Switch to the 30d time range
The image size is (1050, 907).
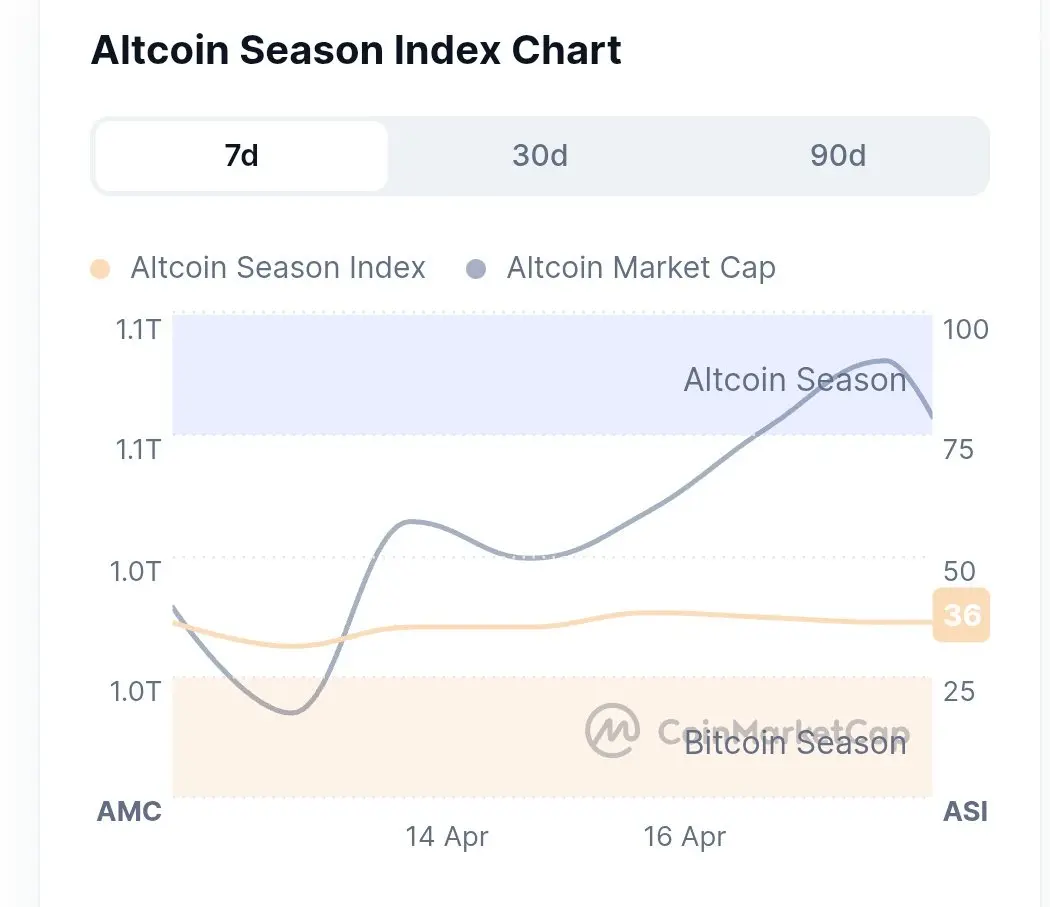tap(540, 156)
